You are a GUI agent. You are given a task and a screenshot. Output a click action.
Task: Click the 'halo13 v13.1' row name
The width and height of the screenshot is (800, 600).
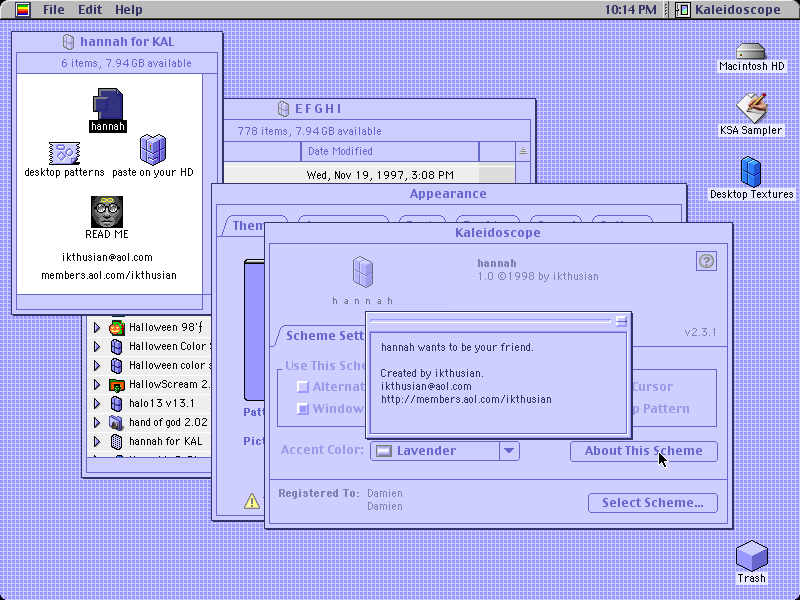click(x=161, y=404)
